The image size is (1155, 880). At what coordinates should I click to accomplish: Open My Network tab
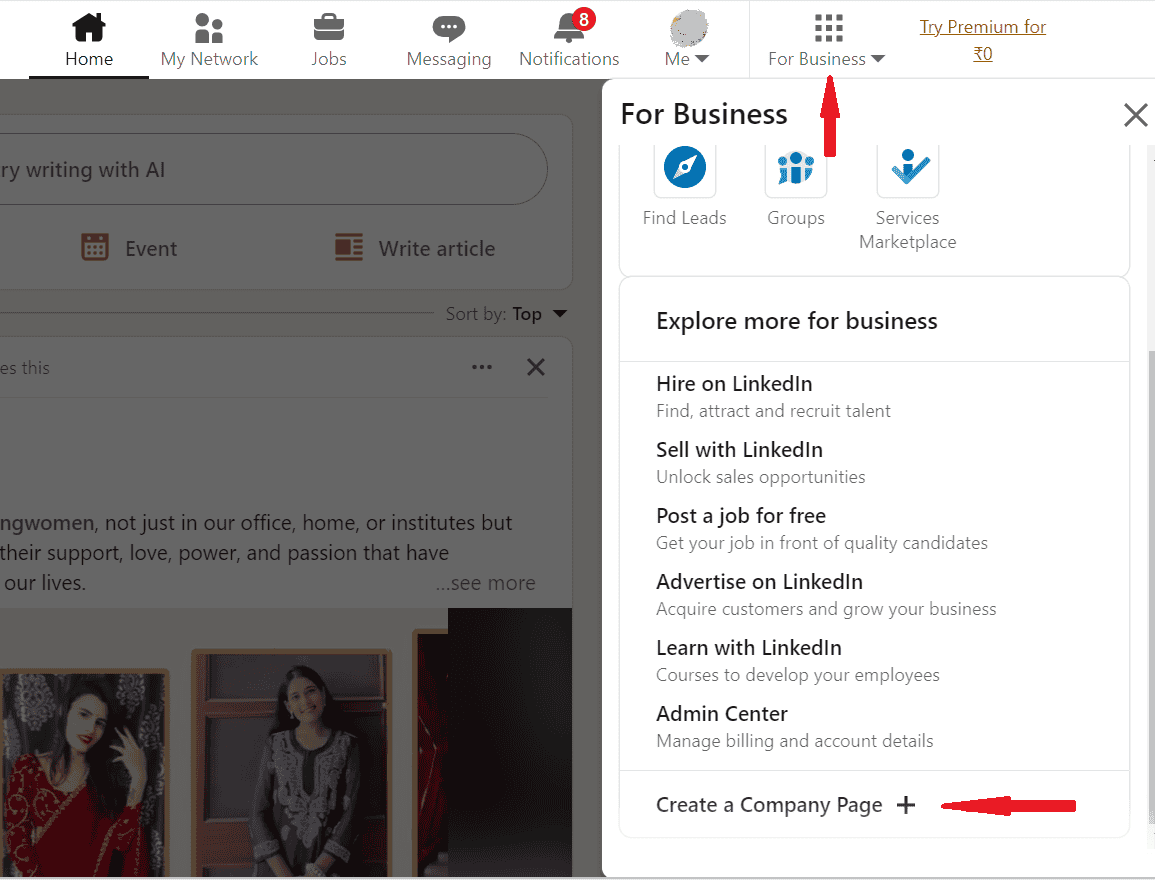click(209, 40)
